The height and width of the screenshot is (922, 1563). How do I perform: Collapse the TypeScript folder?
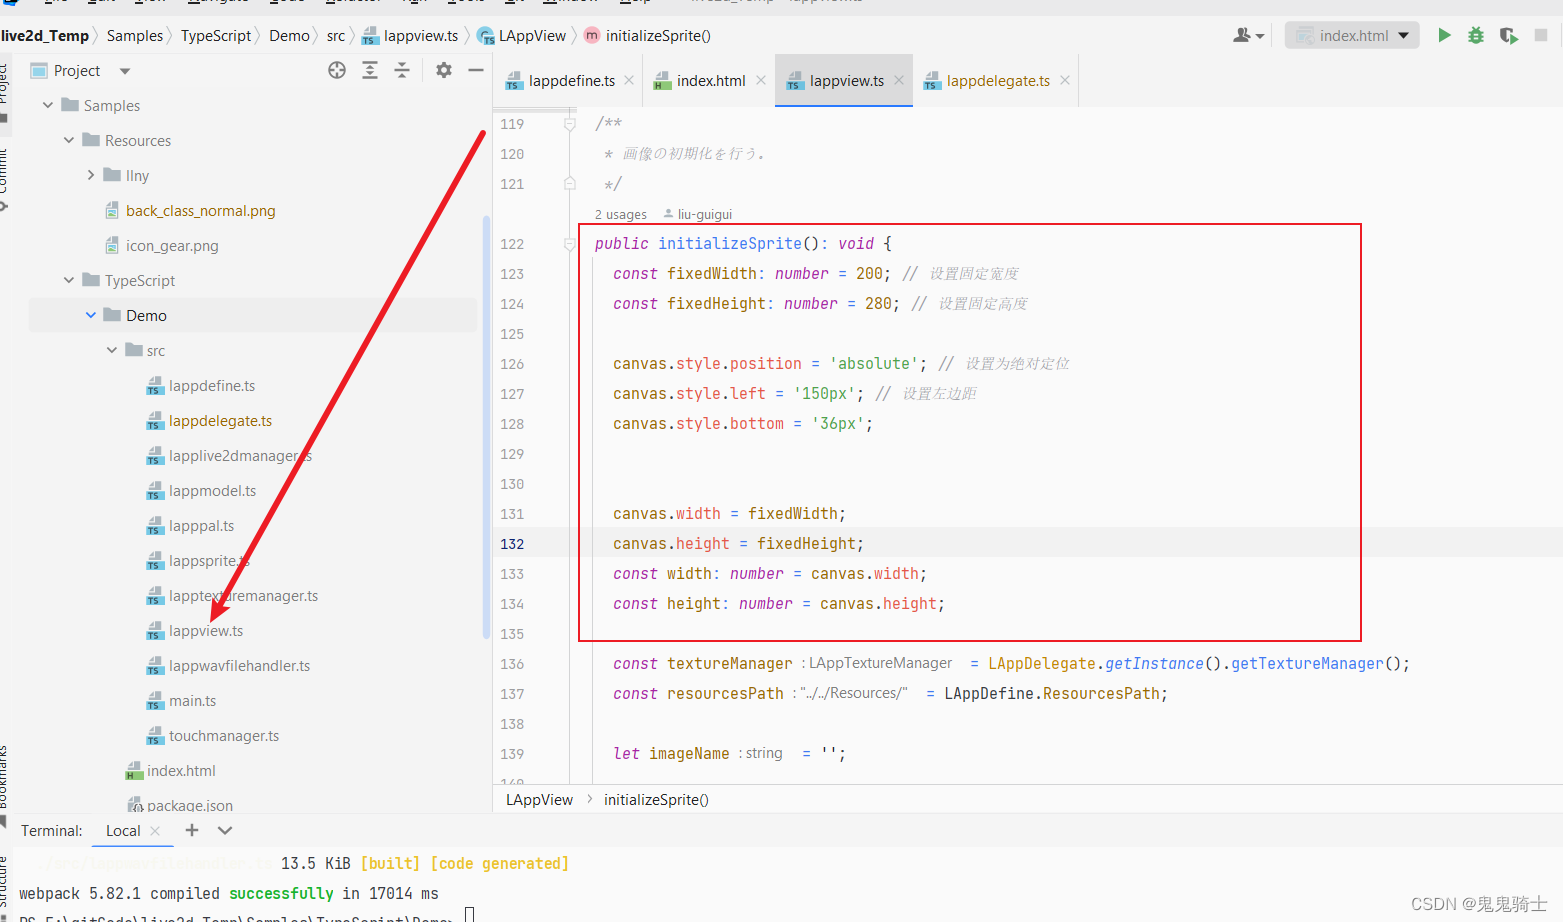[x=69, y=280]
